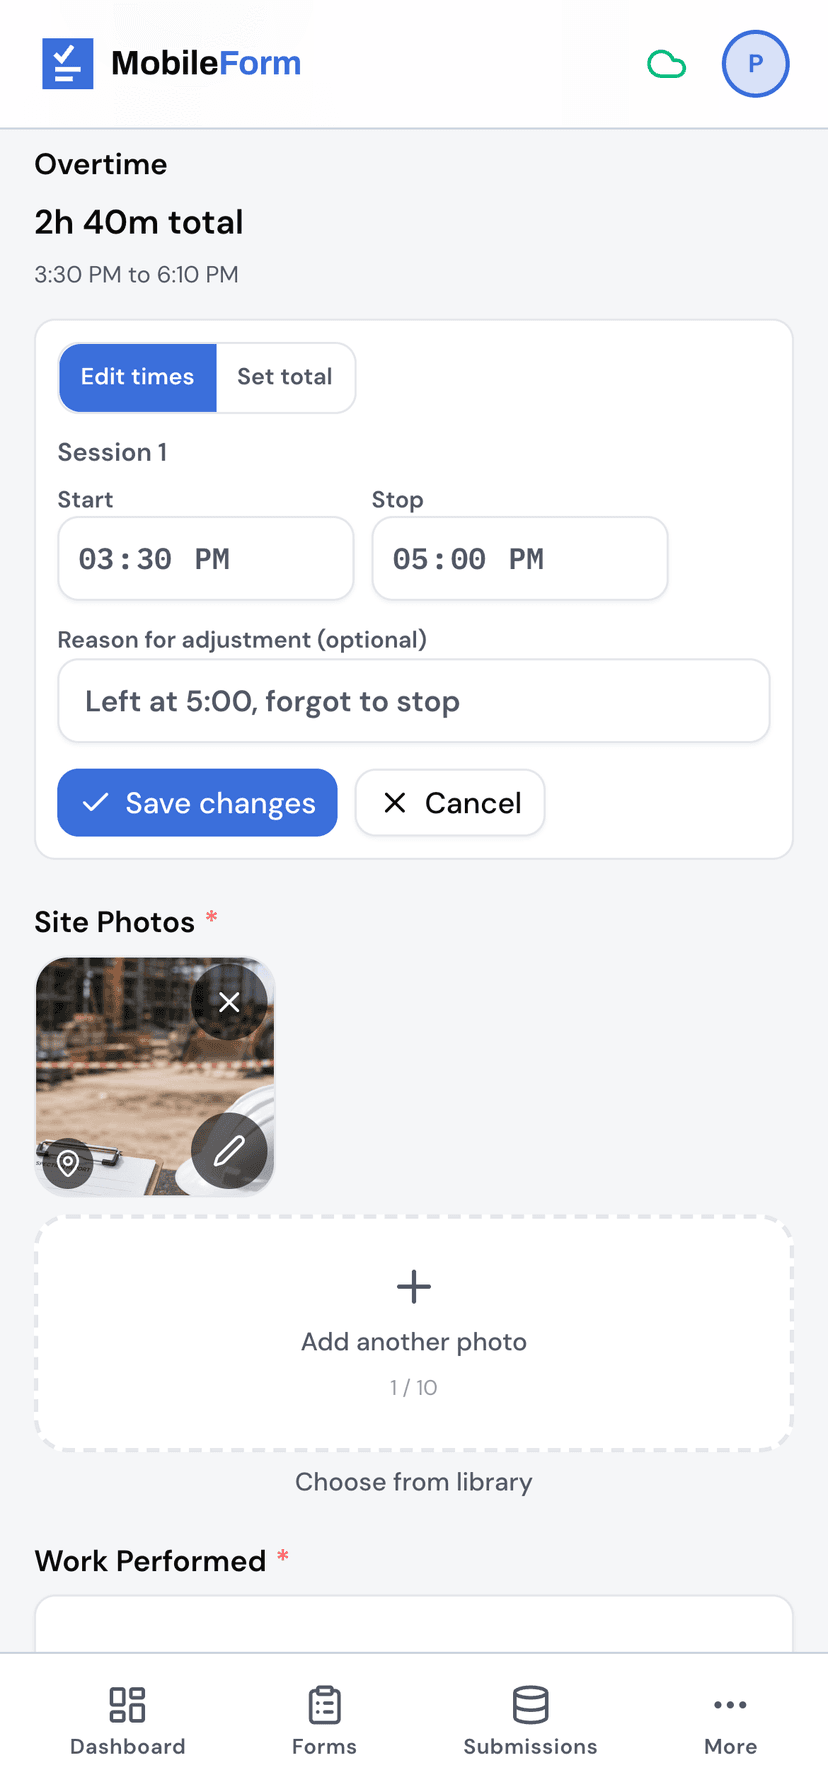This screenshot has height=1792, width=828.
Task: Remove the site photo with X icon
Action: (229, 1002)
